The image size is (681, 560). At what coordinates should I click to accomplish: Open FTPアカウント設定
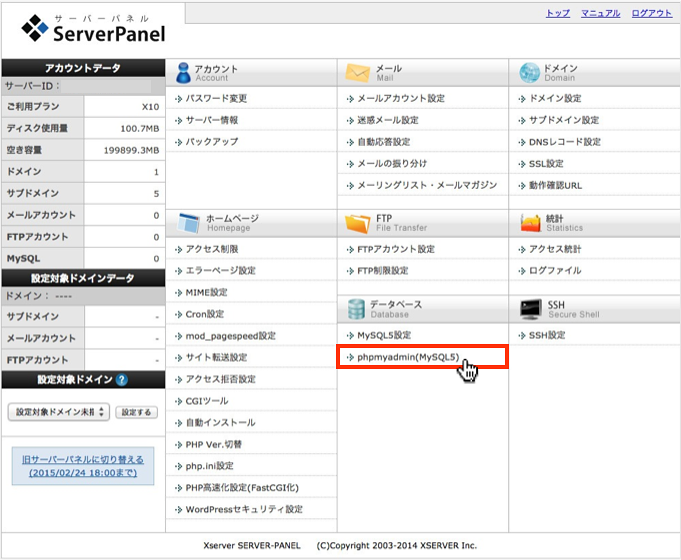[396, 249]
